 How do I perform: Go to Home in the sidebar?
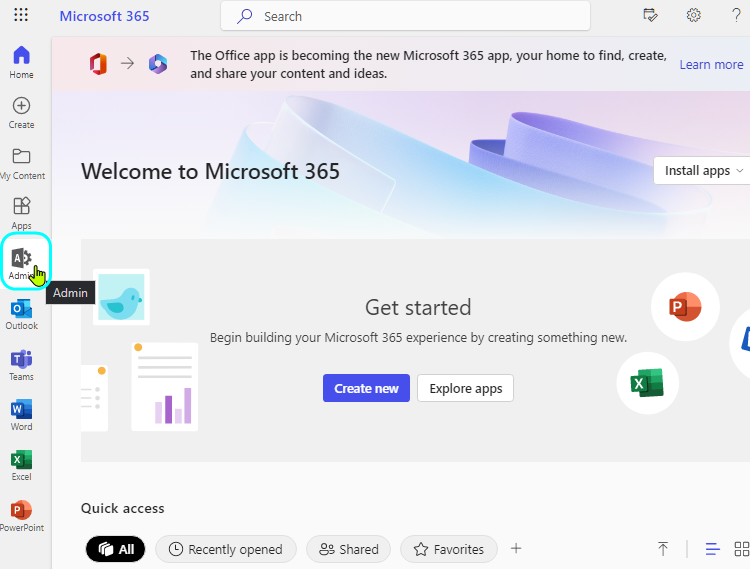tap(22, 62)
